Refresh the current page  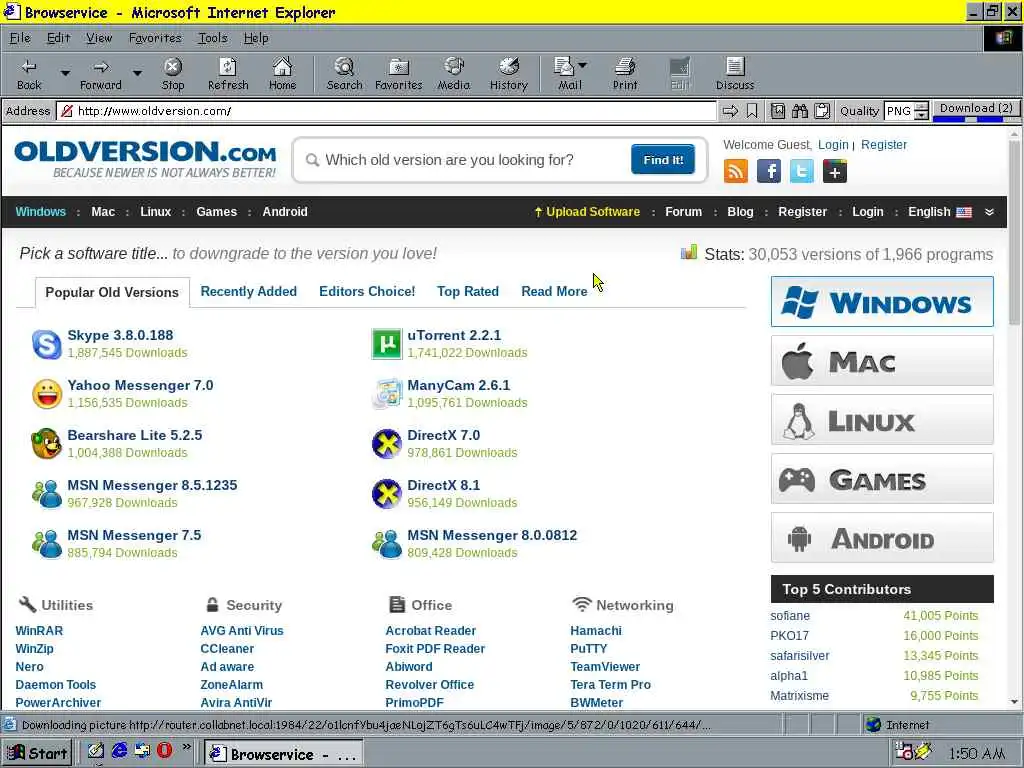[228, 74]
